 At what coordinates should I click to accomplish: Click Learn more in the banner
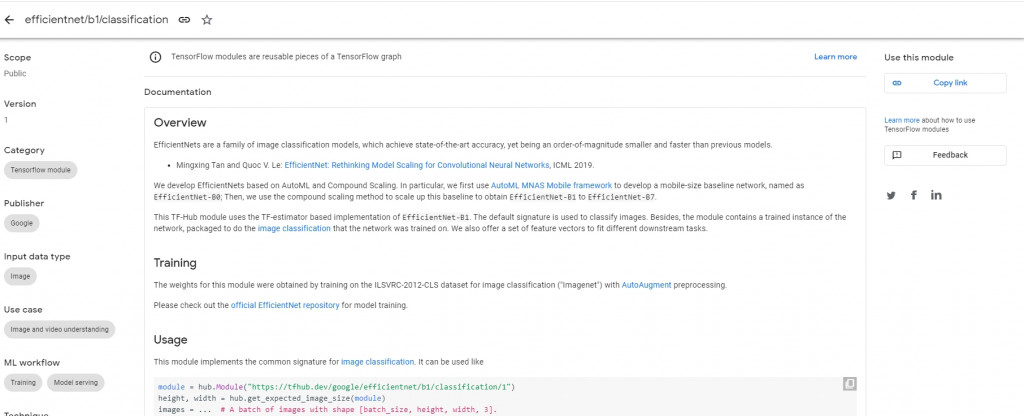coord(835,57)
